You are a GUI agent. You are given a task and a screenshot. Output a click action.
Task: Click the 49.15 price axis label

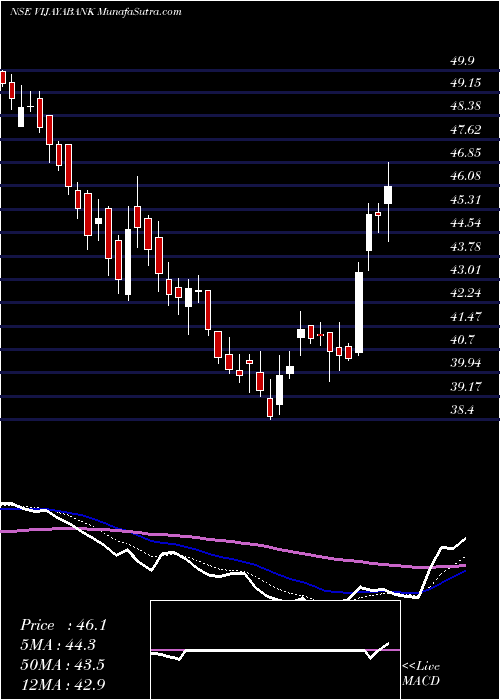click(x=467, y=83)
